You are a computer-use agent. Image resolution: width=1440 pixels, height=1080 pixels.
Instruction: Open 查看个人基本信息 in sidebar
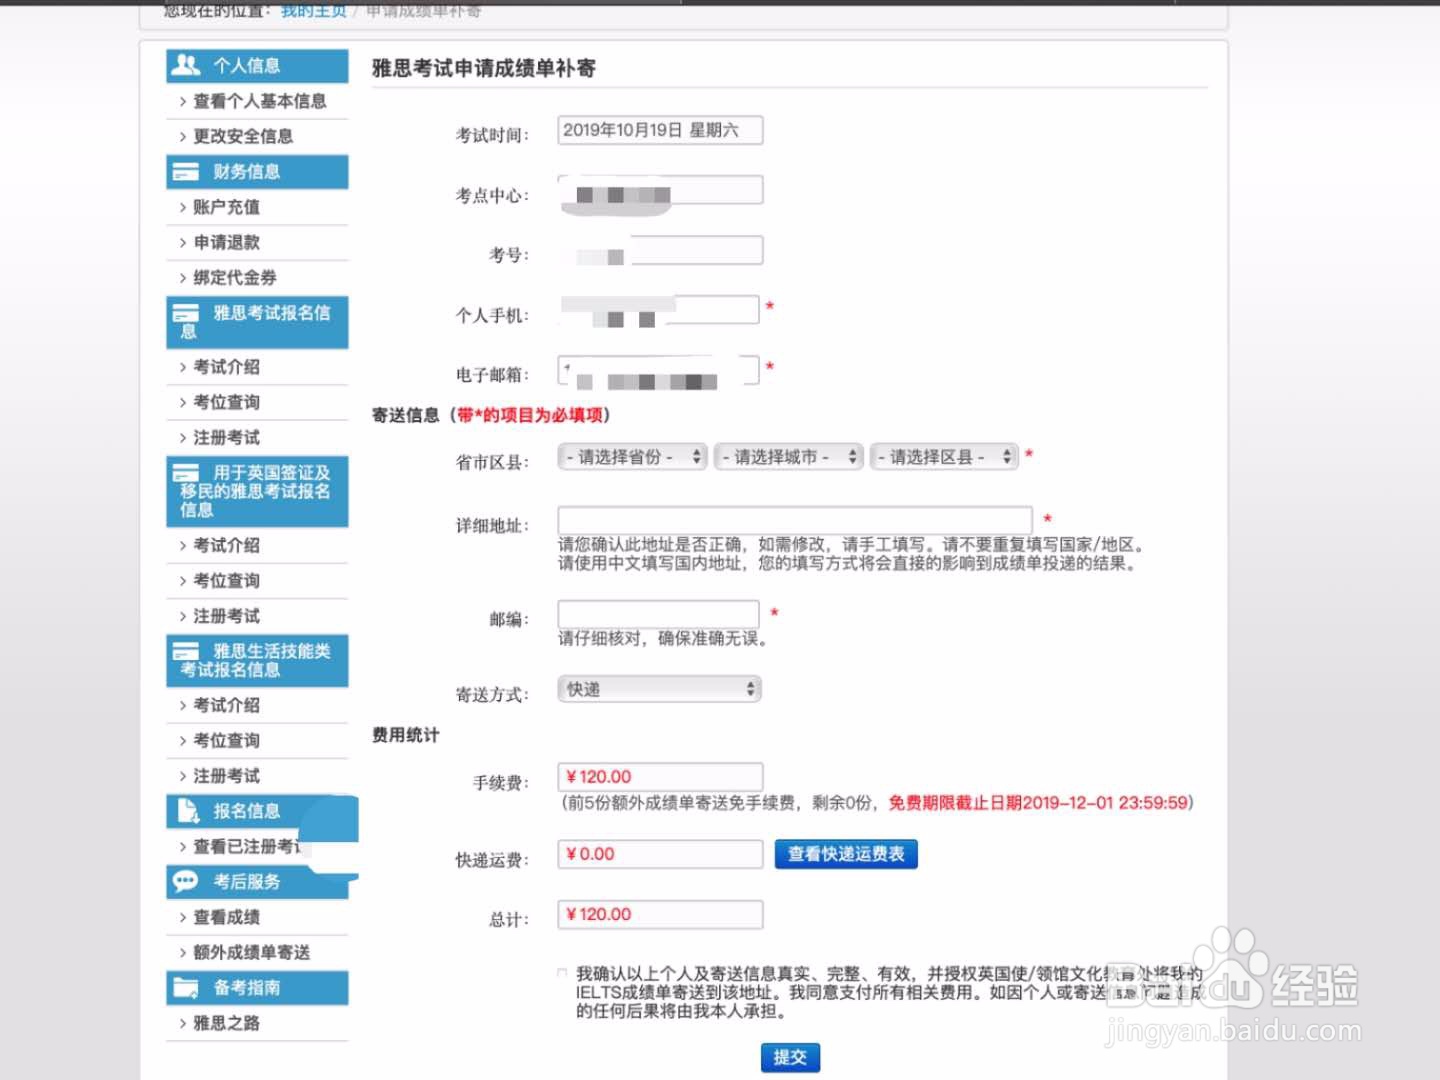pyautogui.click(x=259, y=101)
